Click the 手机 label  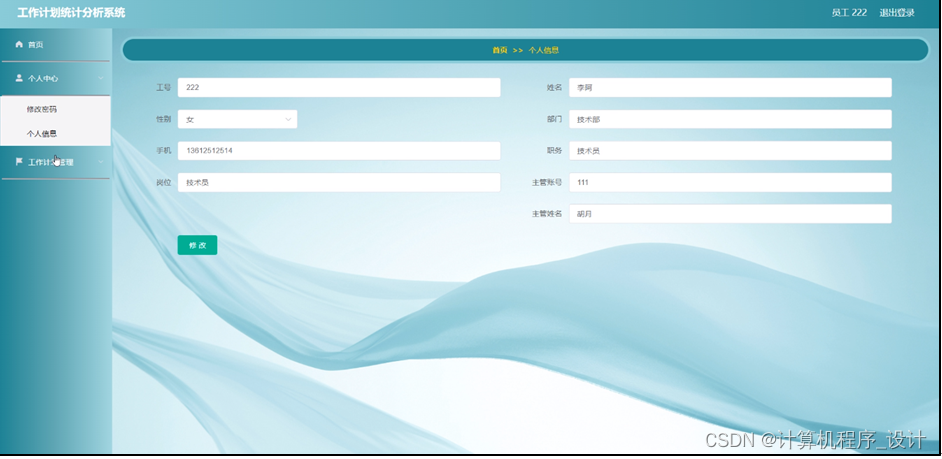coord(163,151)
